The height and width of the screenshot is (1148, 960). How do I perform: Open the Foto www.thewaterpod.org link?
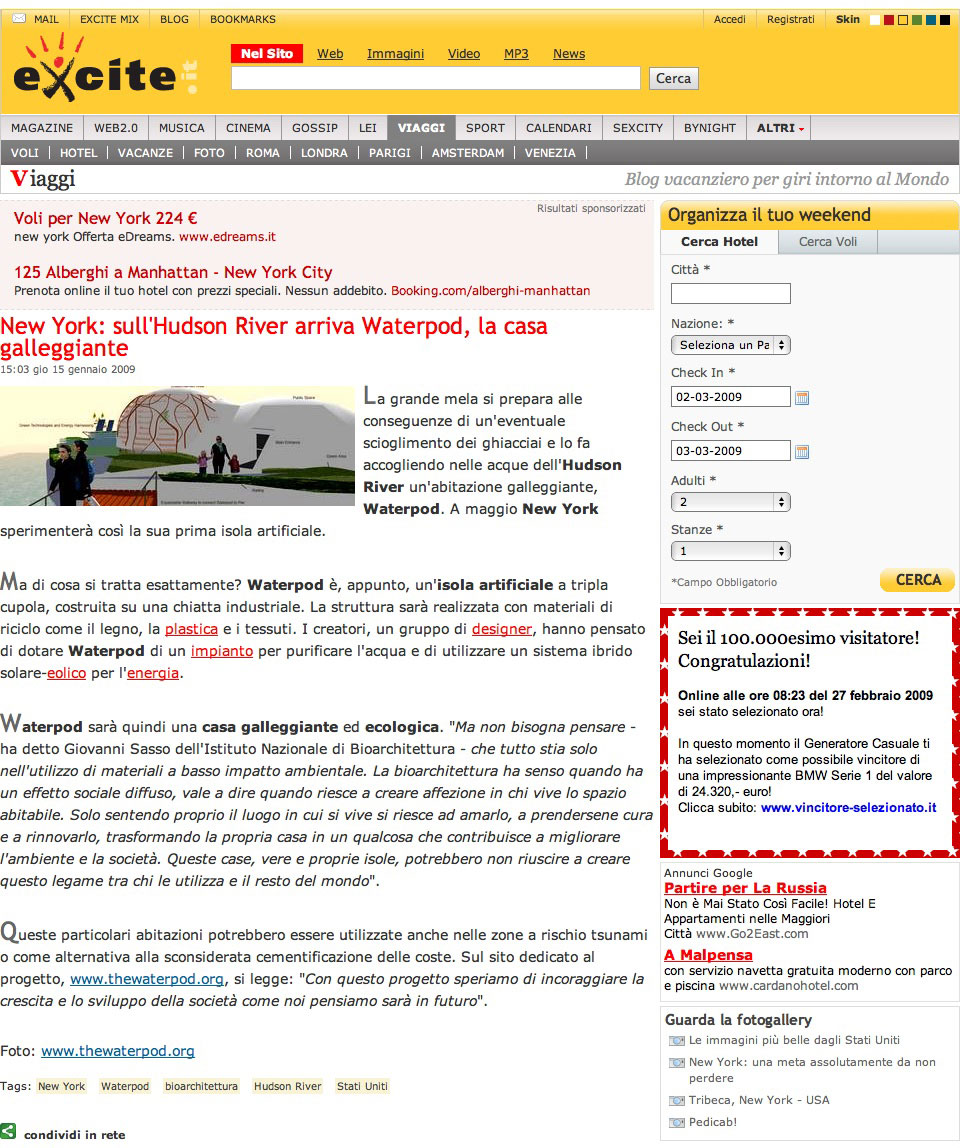[x=118, y=1051]
